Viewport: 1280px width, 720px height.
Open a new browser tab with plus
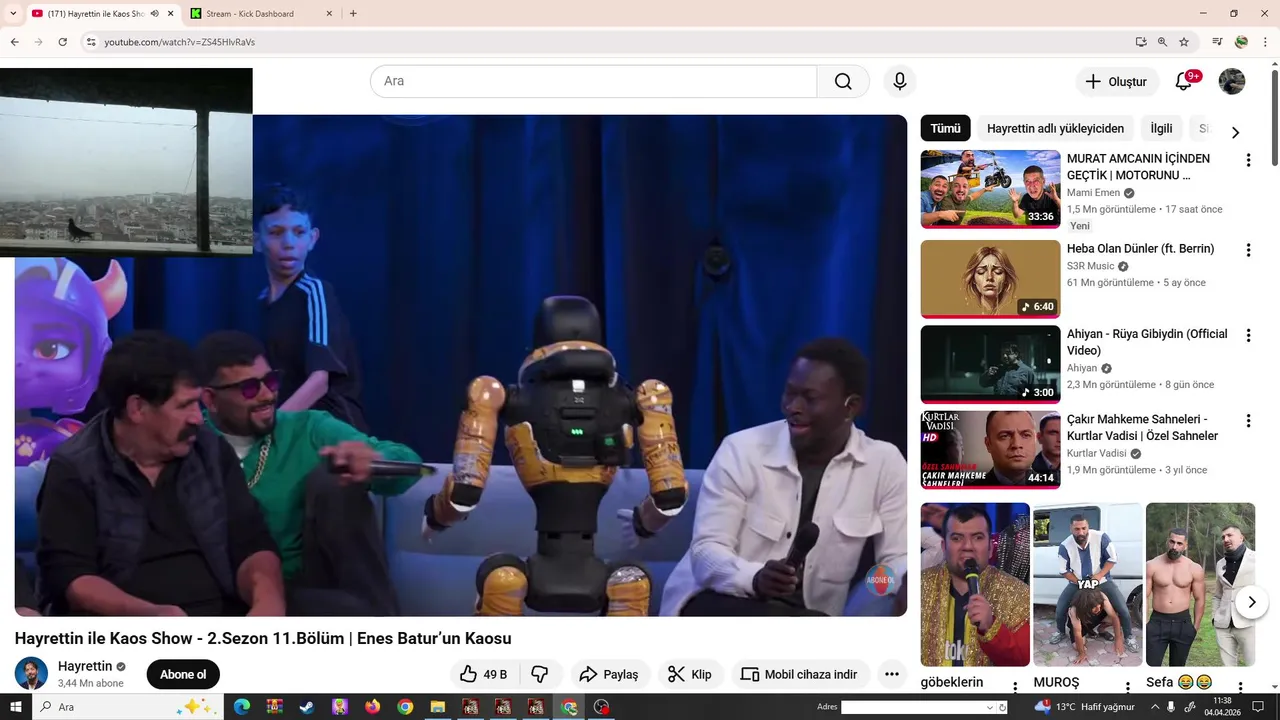pyautogui.click(x=353, y=14)
